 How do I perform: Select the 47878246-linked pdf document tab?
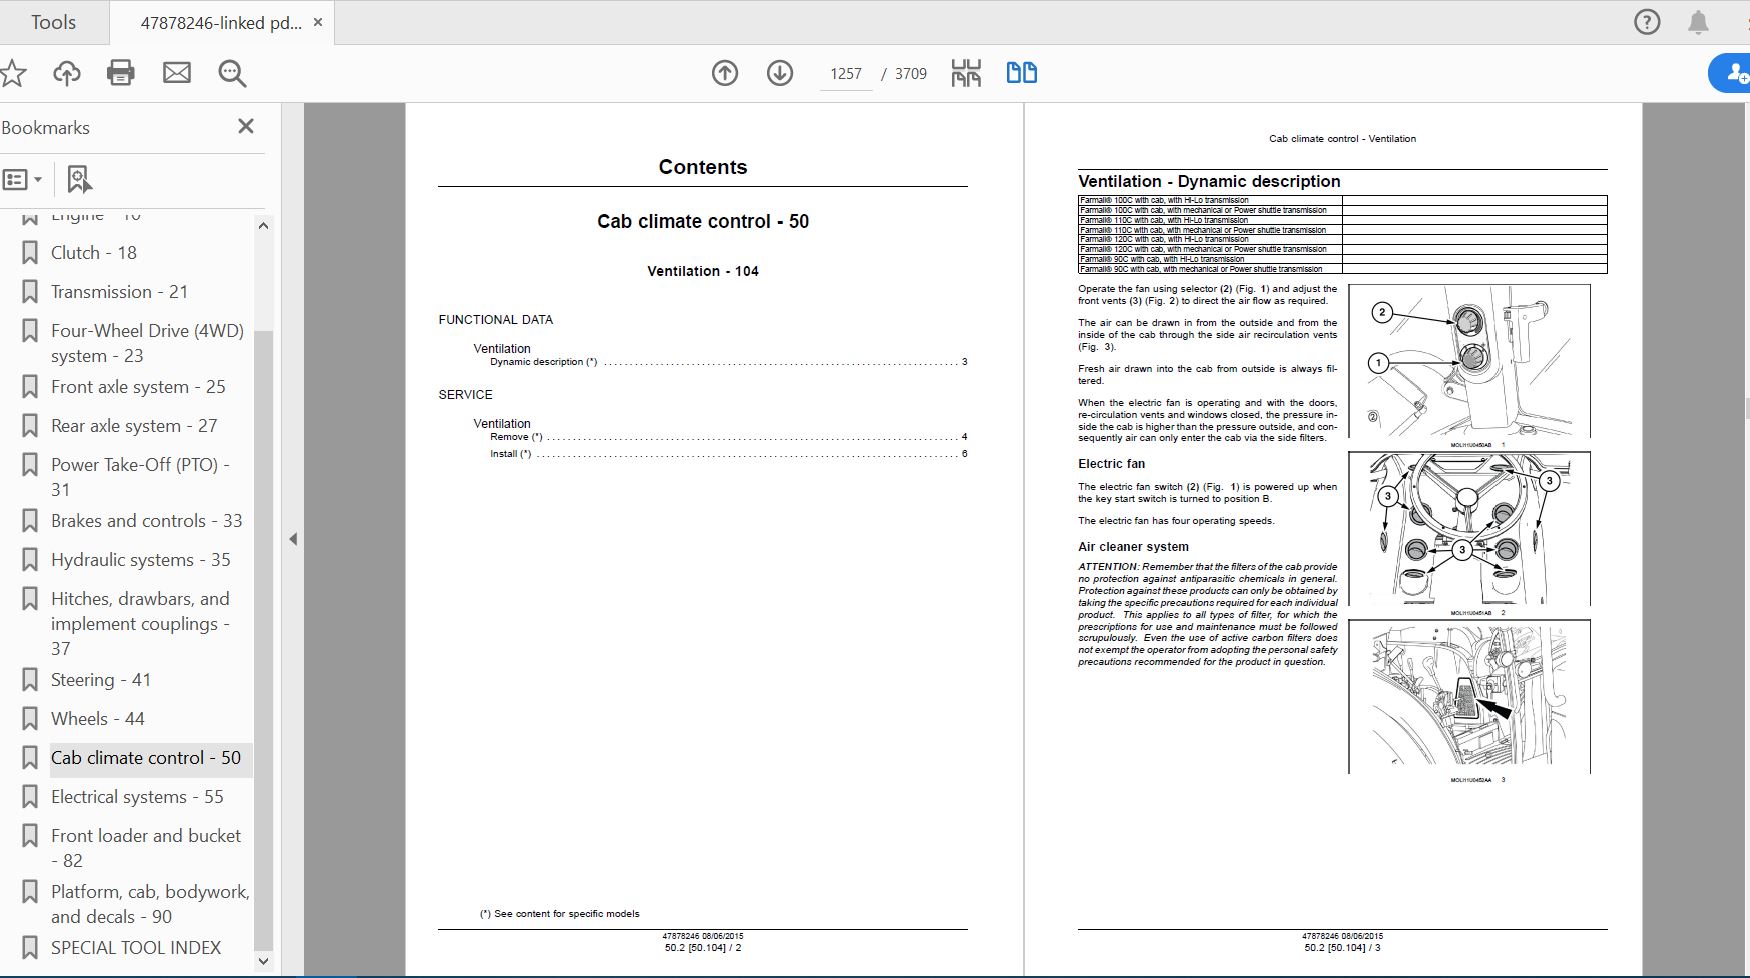[221, 23]
